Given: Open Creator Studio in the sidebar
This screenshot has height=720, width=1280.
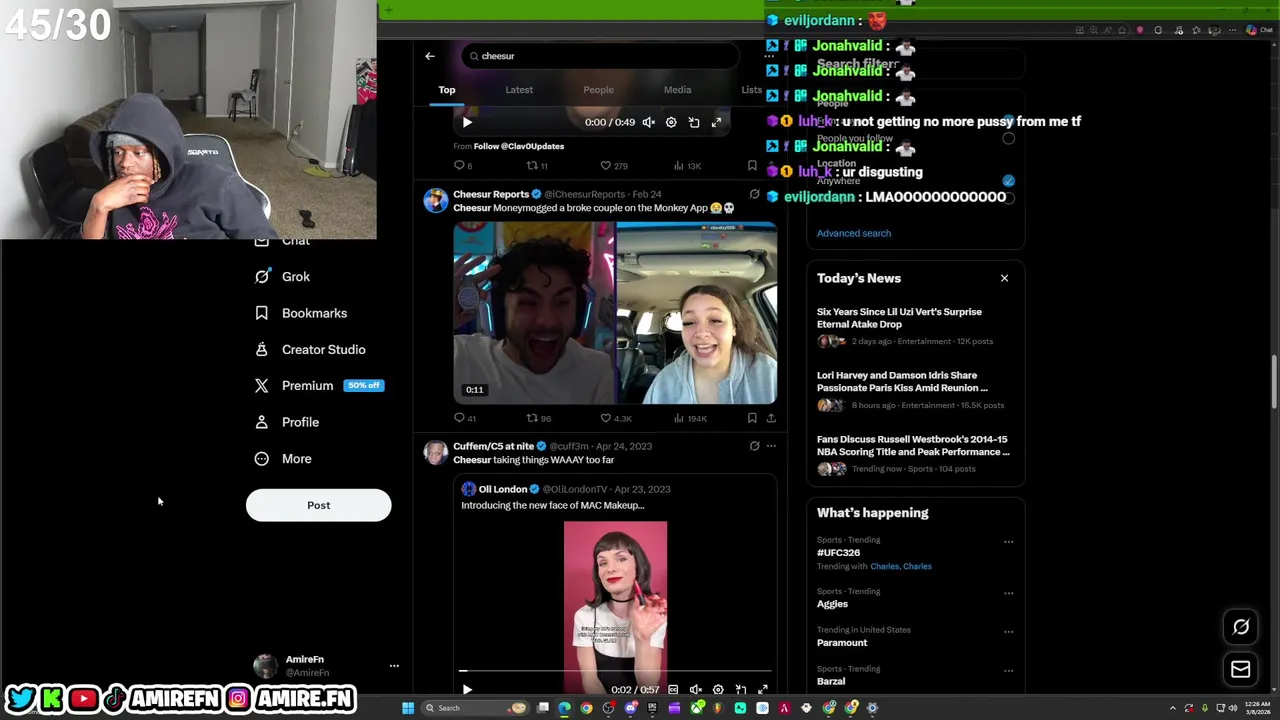Looking at the screenshot, I should (x=310, y=349).
